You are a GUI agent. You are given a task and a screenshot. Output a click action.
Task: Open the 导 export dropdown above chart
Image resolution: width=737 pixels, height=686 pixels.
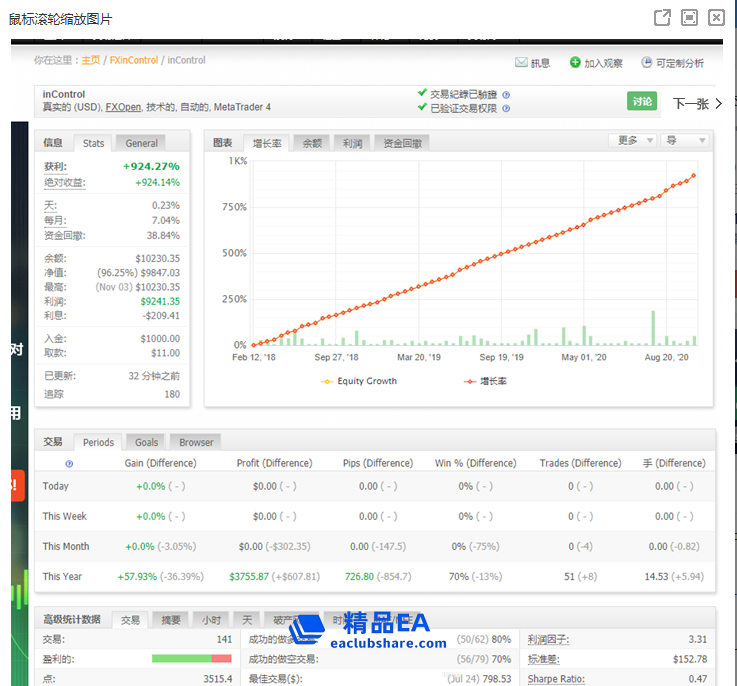[x=686, y=141]
